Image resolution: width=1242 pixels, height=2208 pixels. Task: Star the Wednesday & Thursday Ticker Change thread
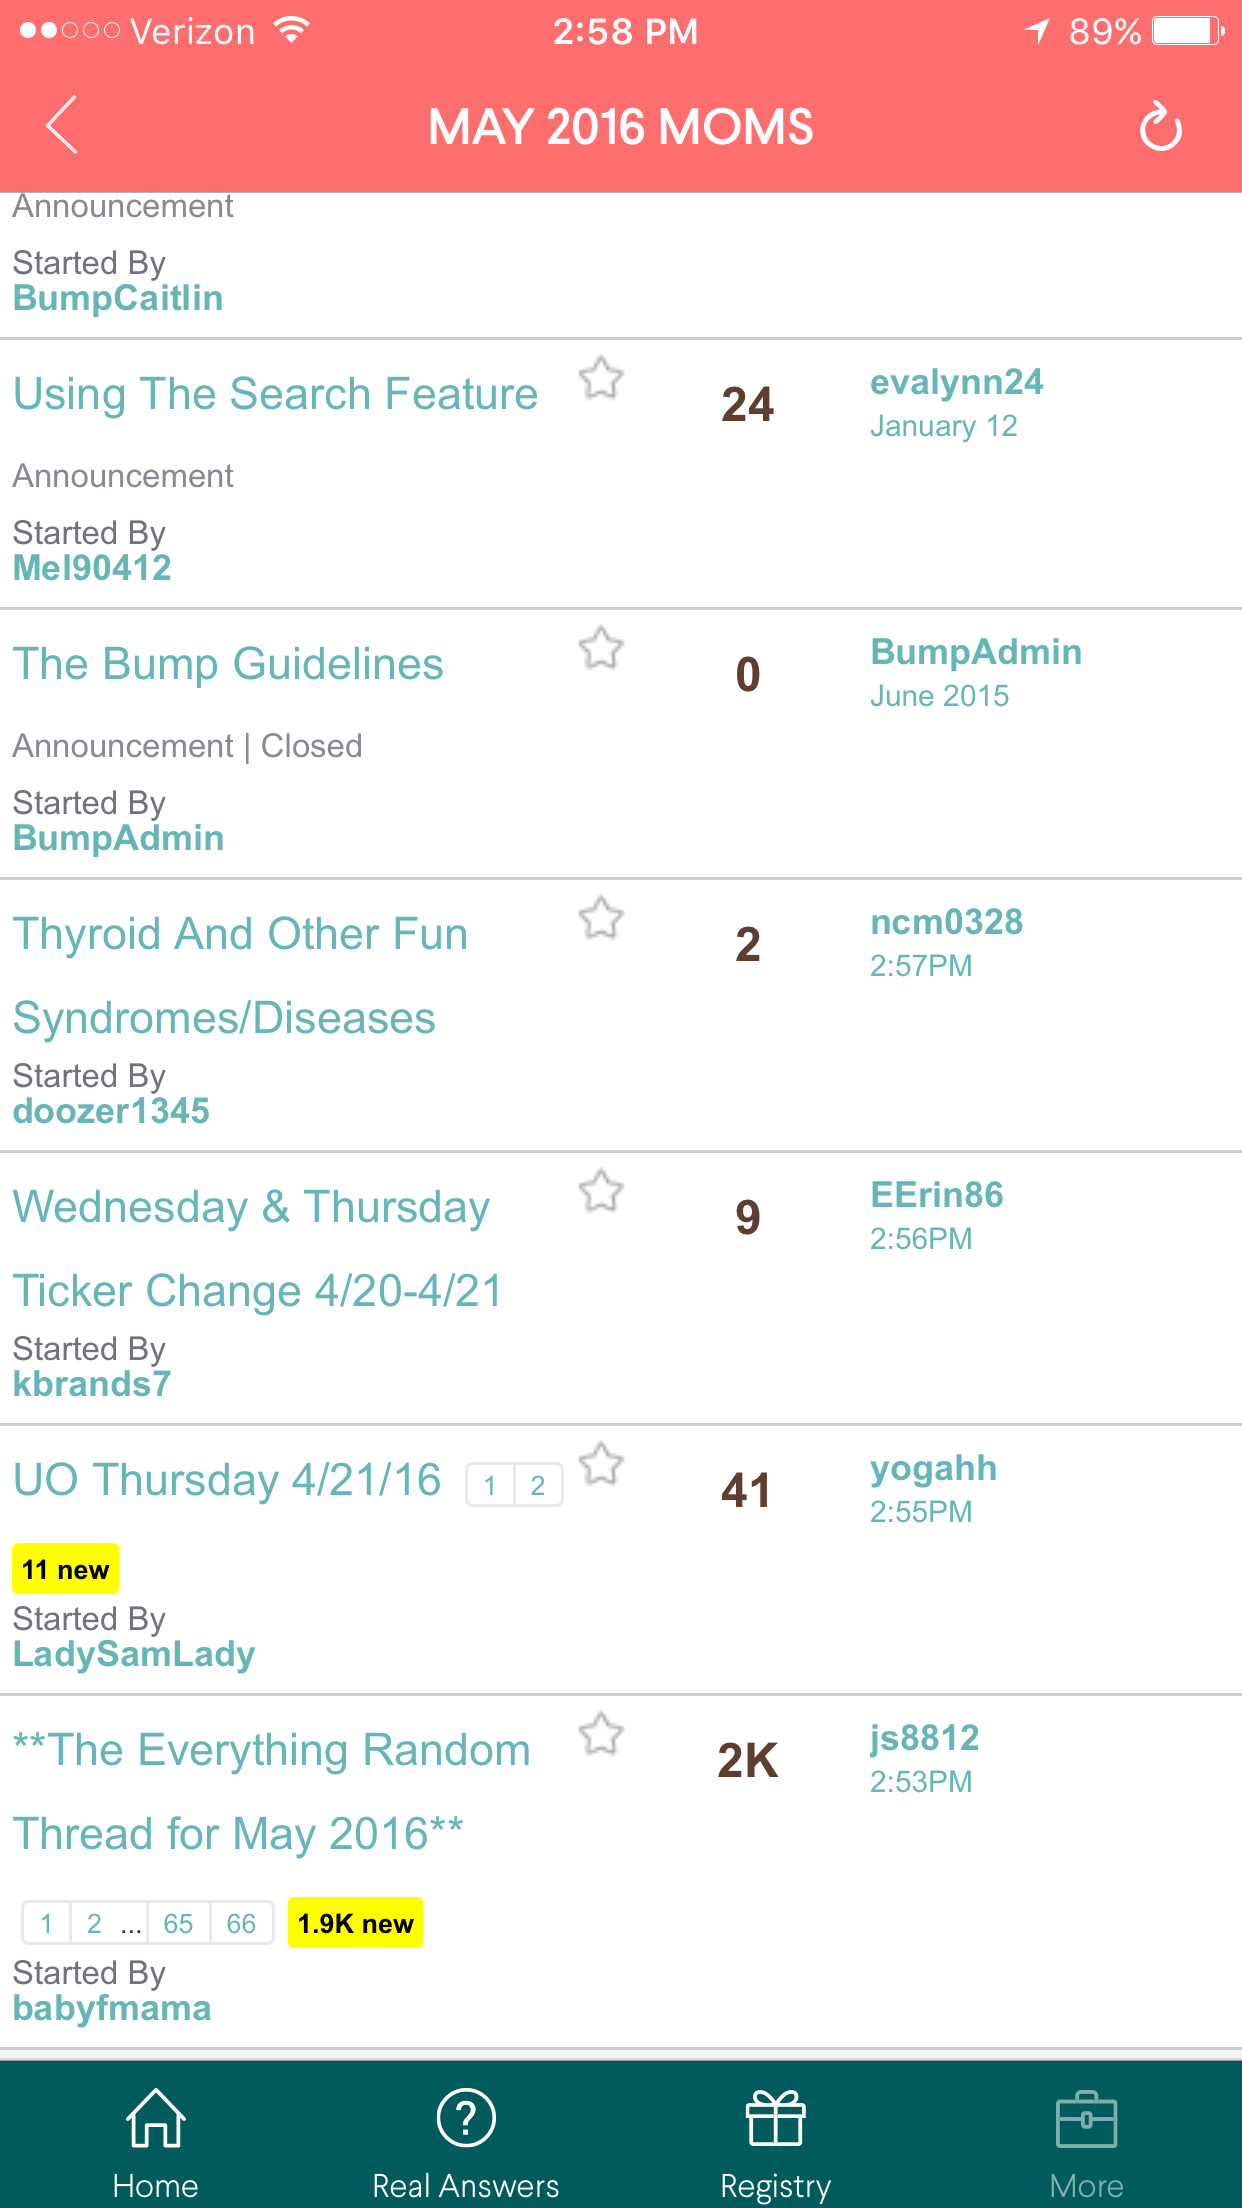(x=601, y=1192)
